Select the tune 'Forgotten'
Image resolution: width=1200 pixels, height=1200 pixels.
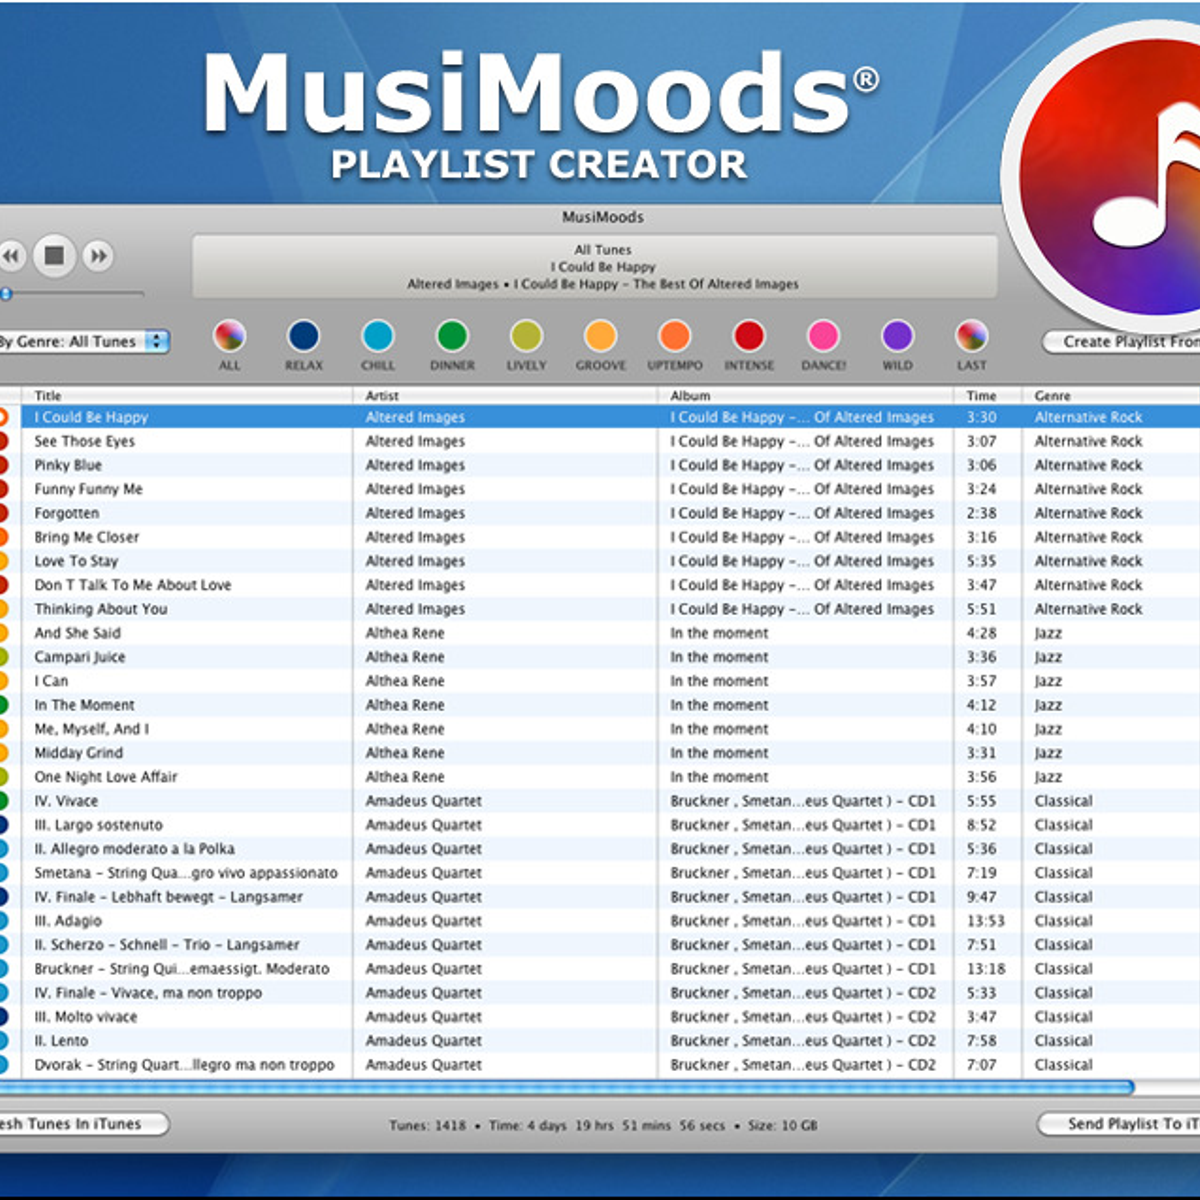[x=600, y=513]
